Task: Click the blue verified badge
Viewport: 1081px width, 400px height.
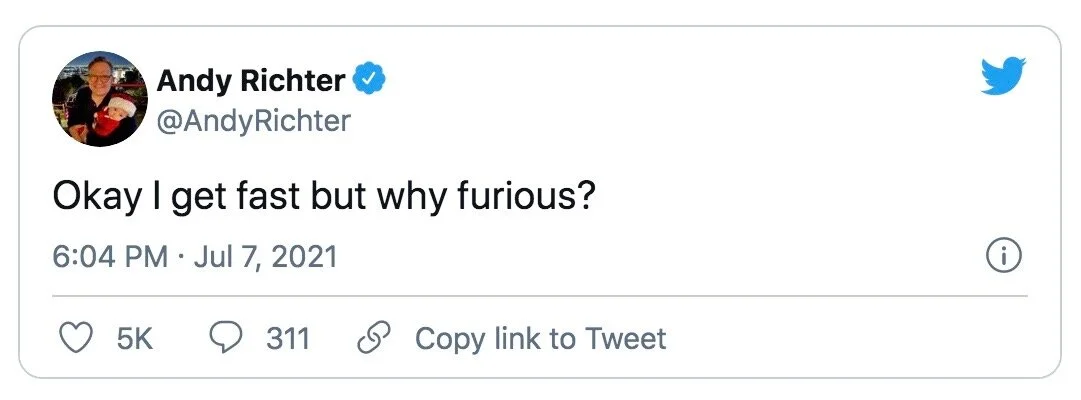Action: (369, 80)
